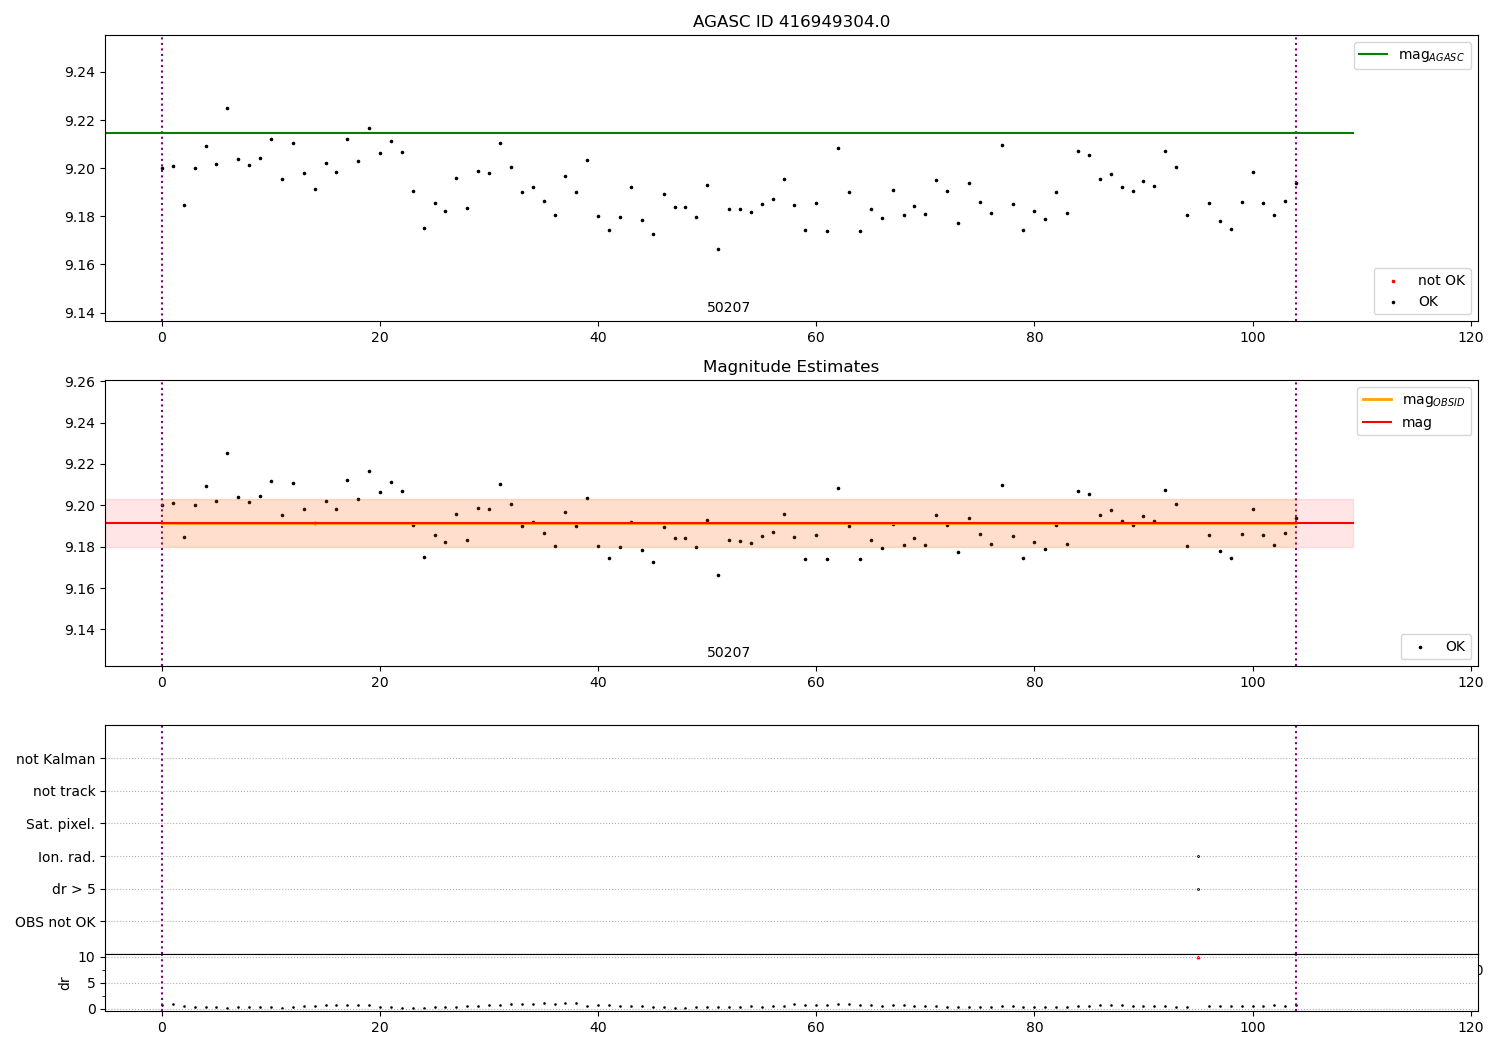Click the orange mag OBSID legend entry
This screenshot has height=1050, width=1500.
pyautogui.click(x=1413, y=400)
